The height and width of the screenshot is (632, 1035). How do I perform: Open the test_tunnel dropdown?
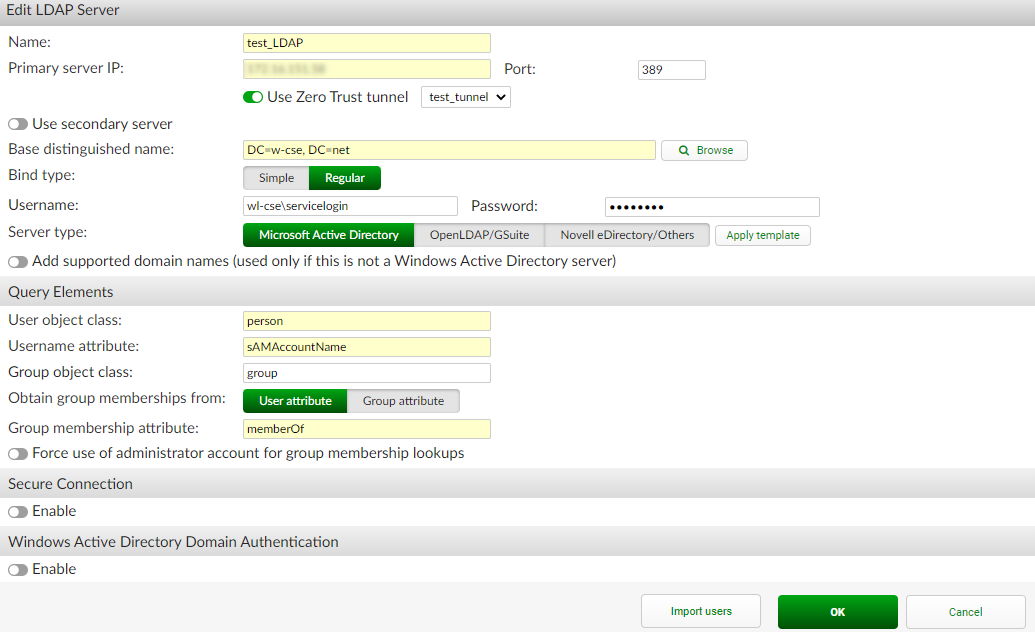[466, 98]
